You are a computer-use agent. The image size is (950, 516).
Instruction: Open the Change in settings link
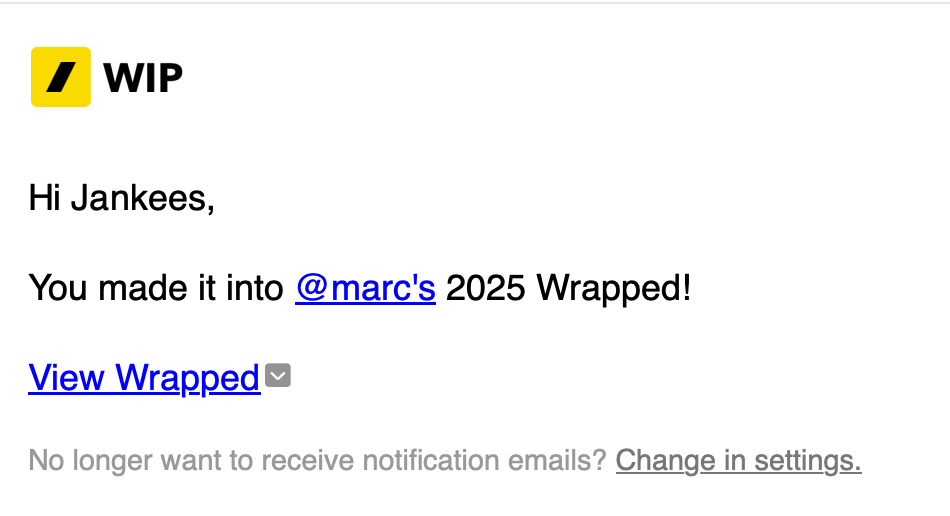click(x=739, y=460)
